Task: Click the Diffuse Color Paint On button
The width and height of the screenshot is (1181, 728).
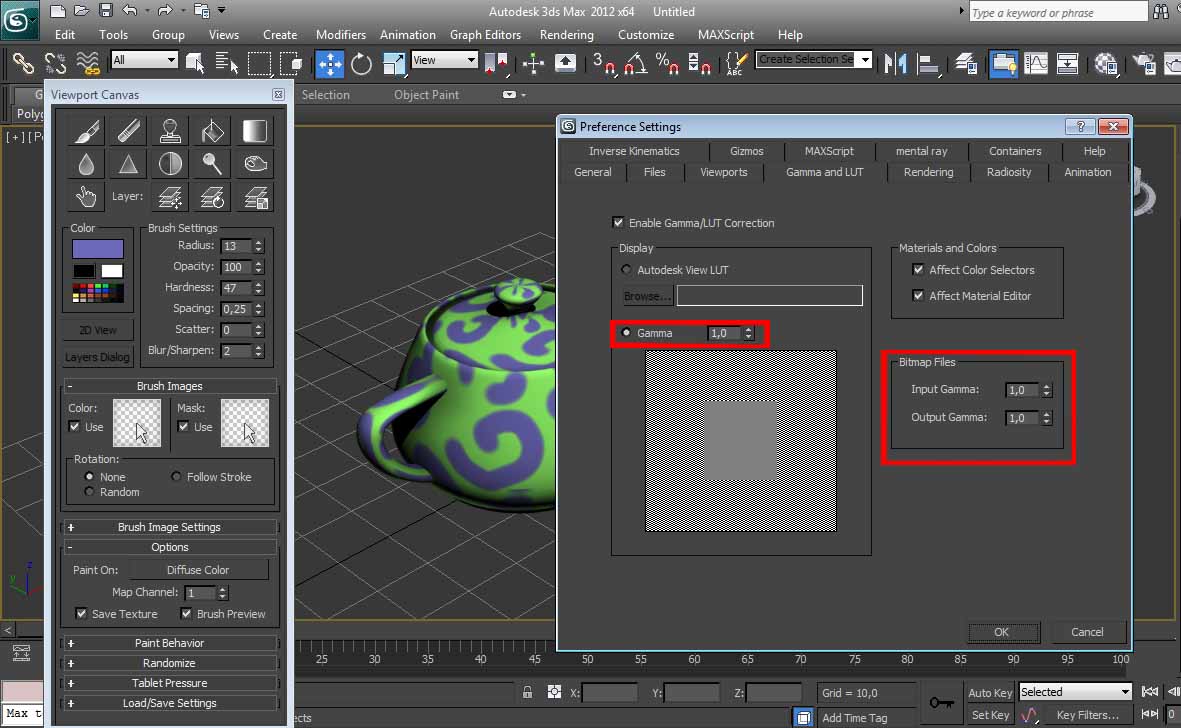Action: (x=198, y=570)
